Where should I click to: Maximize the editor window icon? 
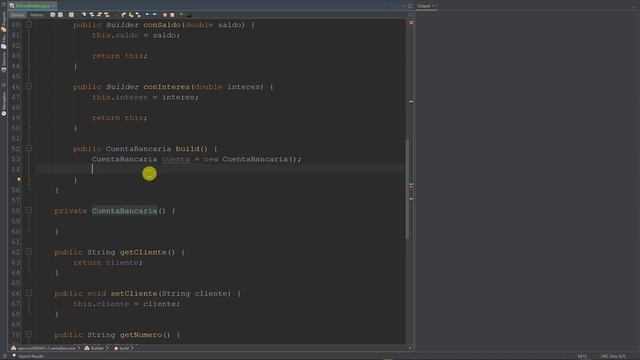coord(410,6)
